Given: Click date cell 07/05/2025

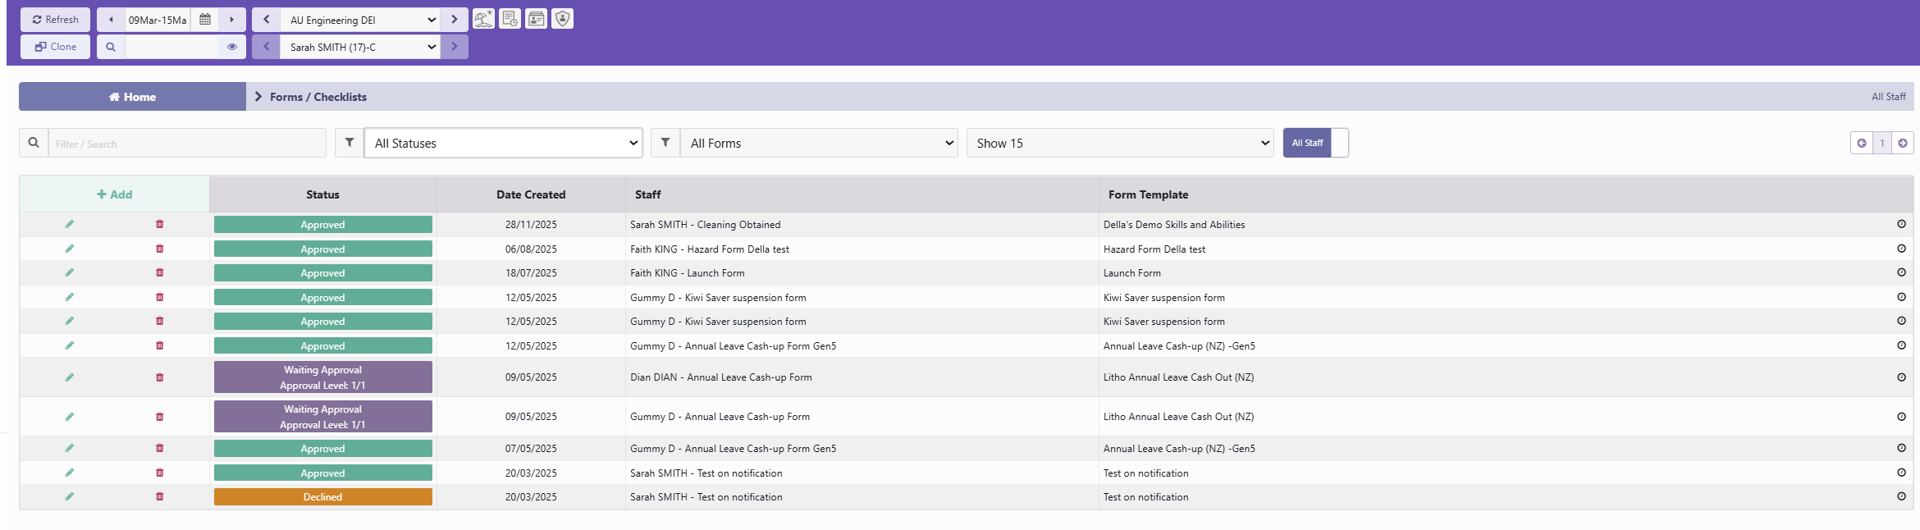Looking at the screenshot, I should click(531, 448).
